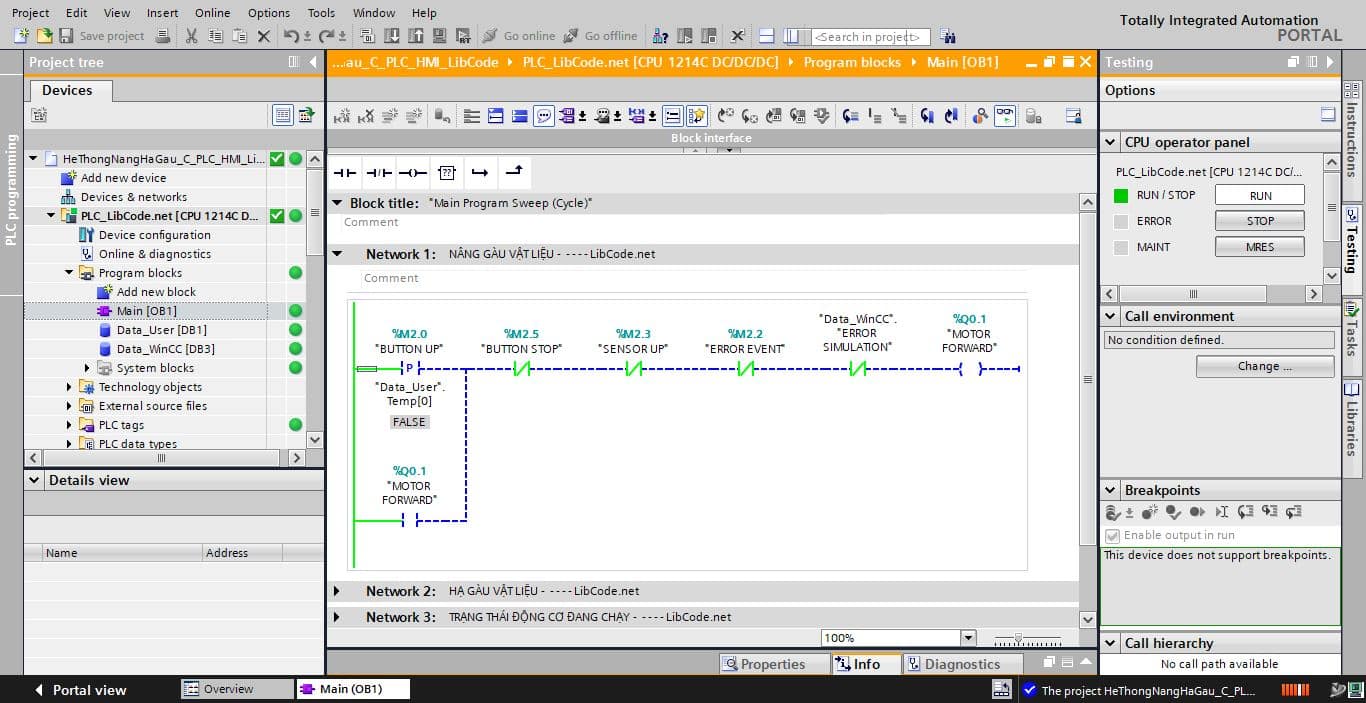Expand the System blocks folder
This screenshot has width=1366, height=703.
87,368
